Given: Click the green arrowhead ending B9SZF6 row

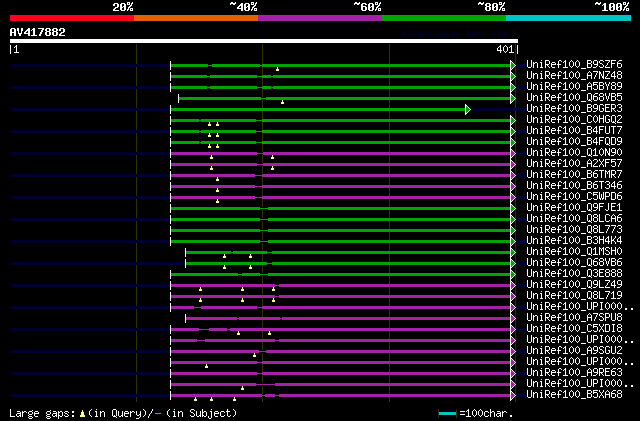Looking at the screenshot, I should point(513,65).
